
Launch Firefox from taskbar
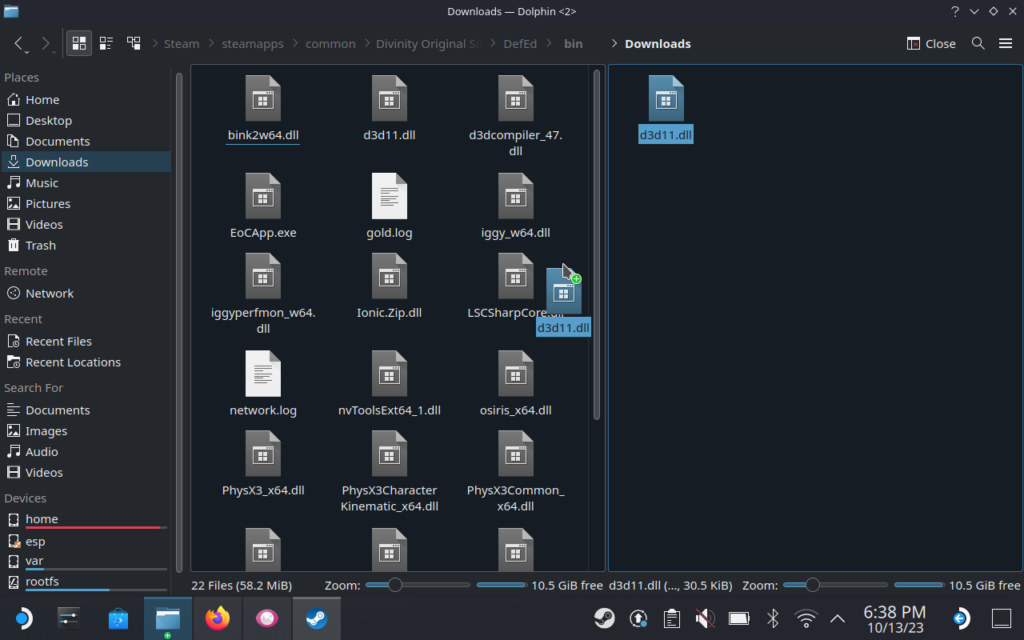(217, 618)
